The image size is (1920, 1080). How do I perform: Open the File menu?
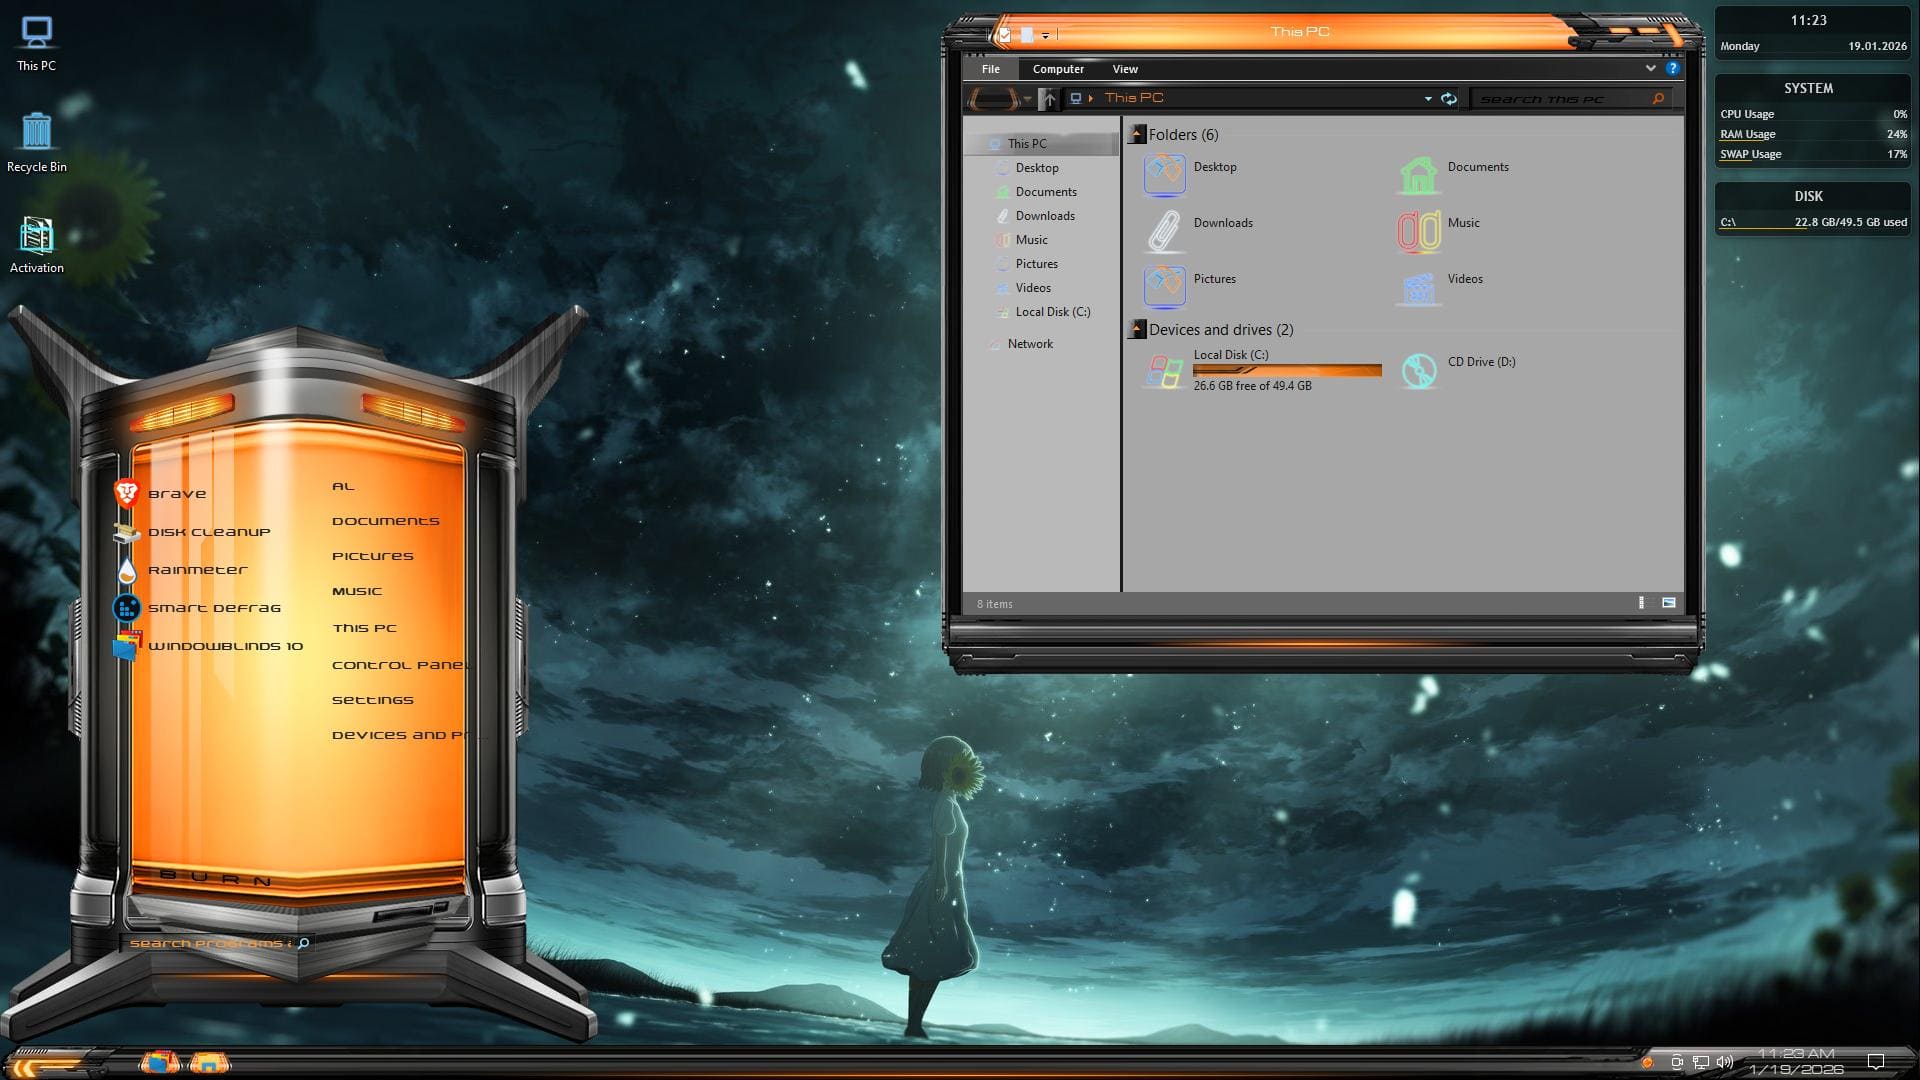coord(991,69)
